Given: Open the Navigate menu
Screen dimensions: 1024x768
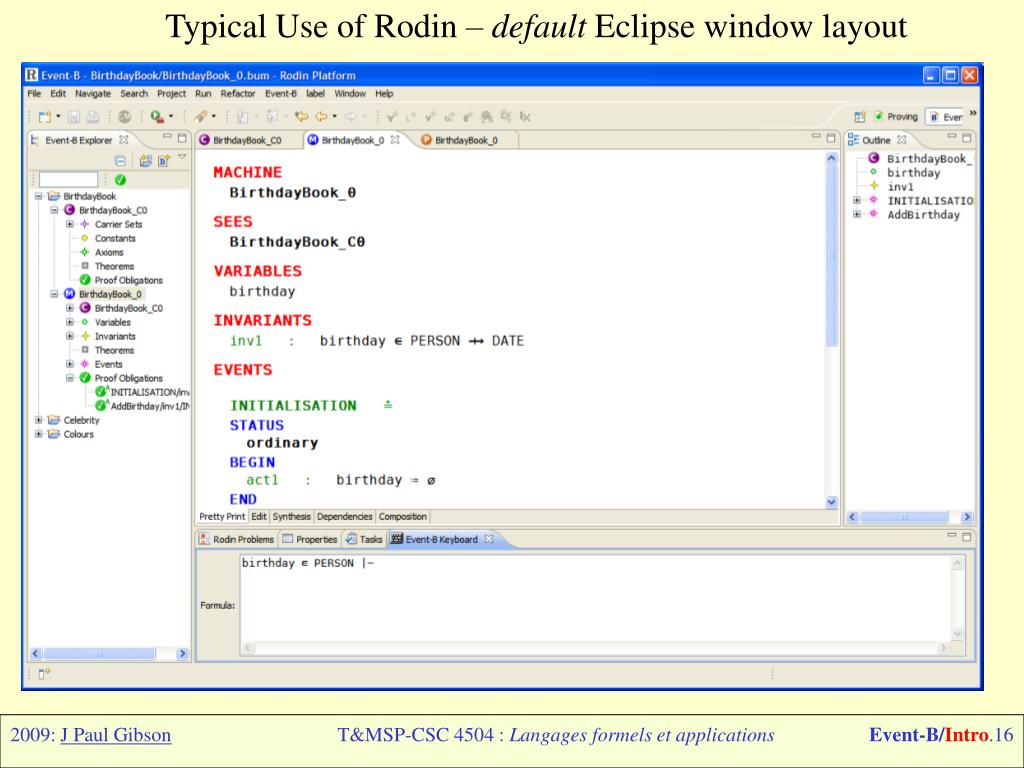Looking at the screenshot, I should (x=93, y=93).
